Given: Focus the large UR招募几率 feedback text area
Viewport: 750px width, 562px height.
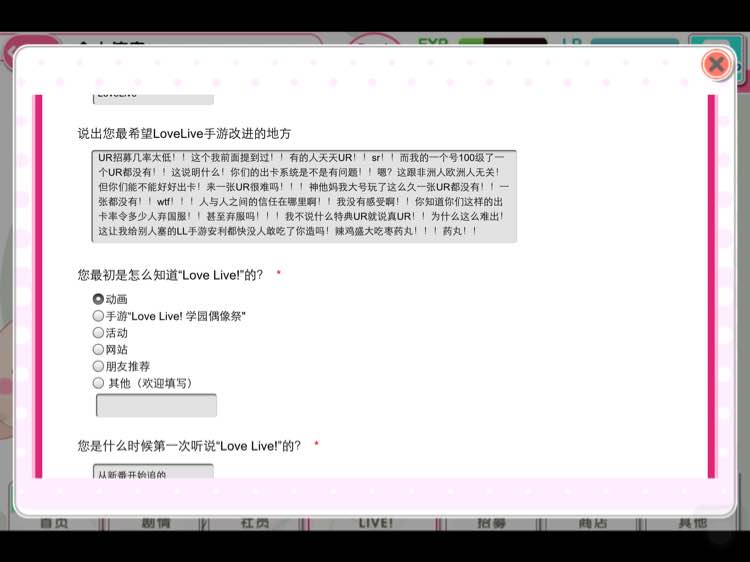Looking at the screenshot, I should coord(304,196).
